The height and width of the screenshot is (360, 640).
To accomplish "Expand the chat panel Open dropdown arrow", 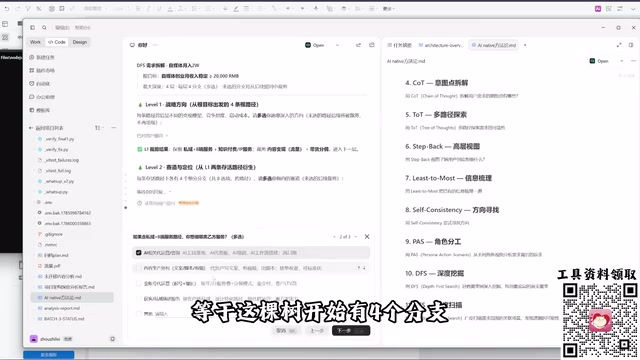I will point(337,45).
